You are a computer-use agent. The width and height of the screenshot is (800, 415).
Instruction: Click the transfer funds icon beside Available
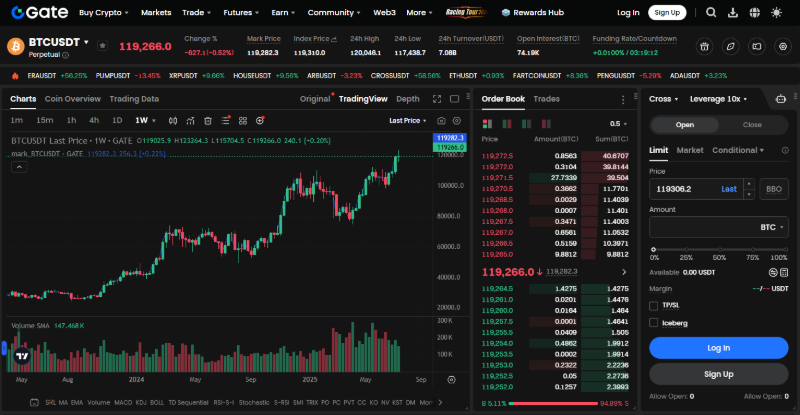click(773, 273)
